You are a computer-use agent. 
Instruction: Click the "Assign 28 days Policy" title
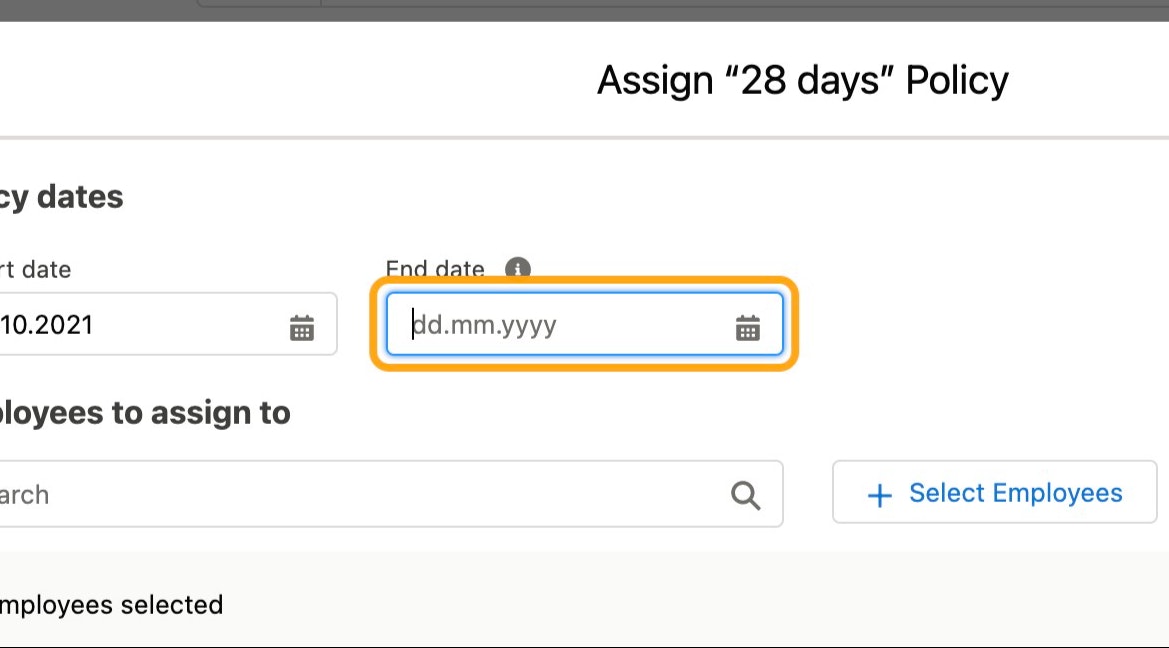pyautogui.click(x=802, y=81)
